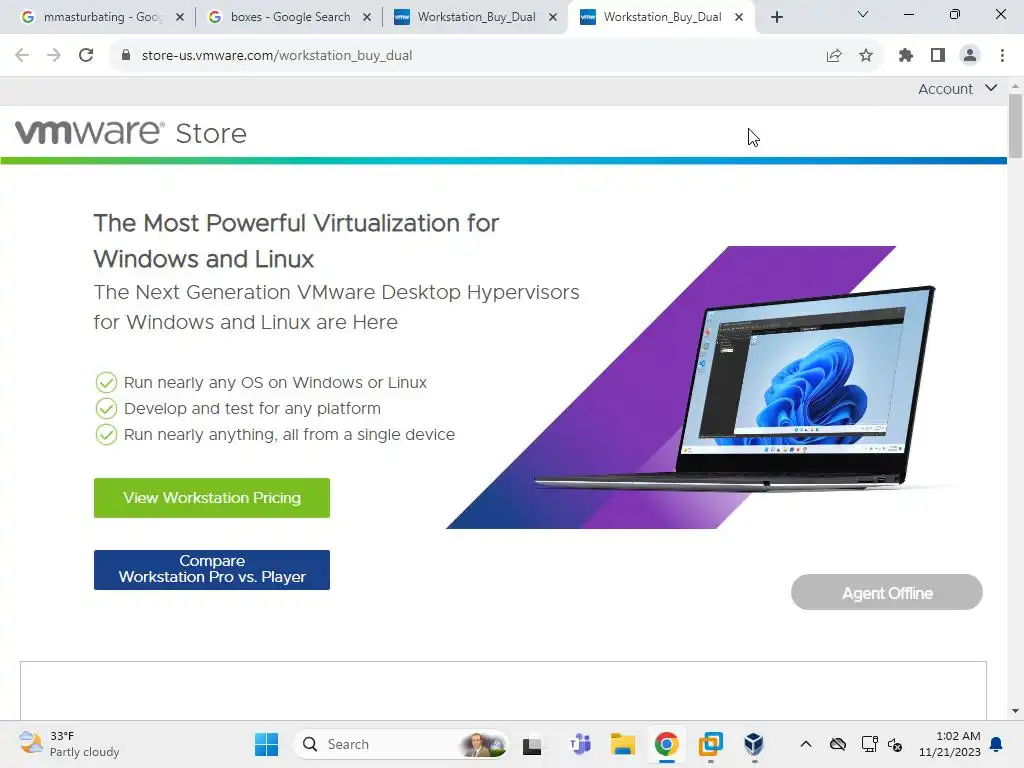Image resolution: width=1024 pixels, height=768 pixels.
Task: Toggle the Chrome side panel icon
Action: click(938, 56)
